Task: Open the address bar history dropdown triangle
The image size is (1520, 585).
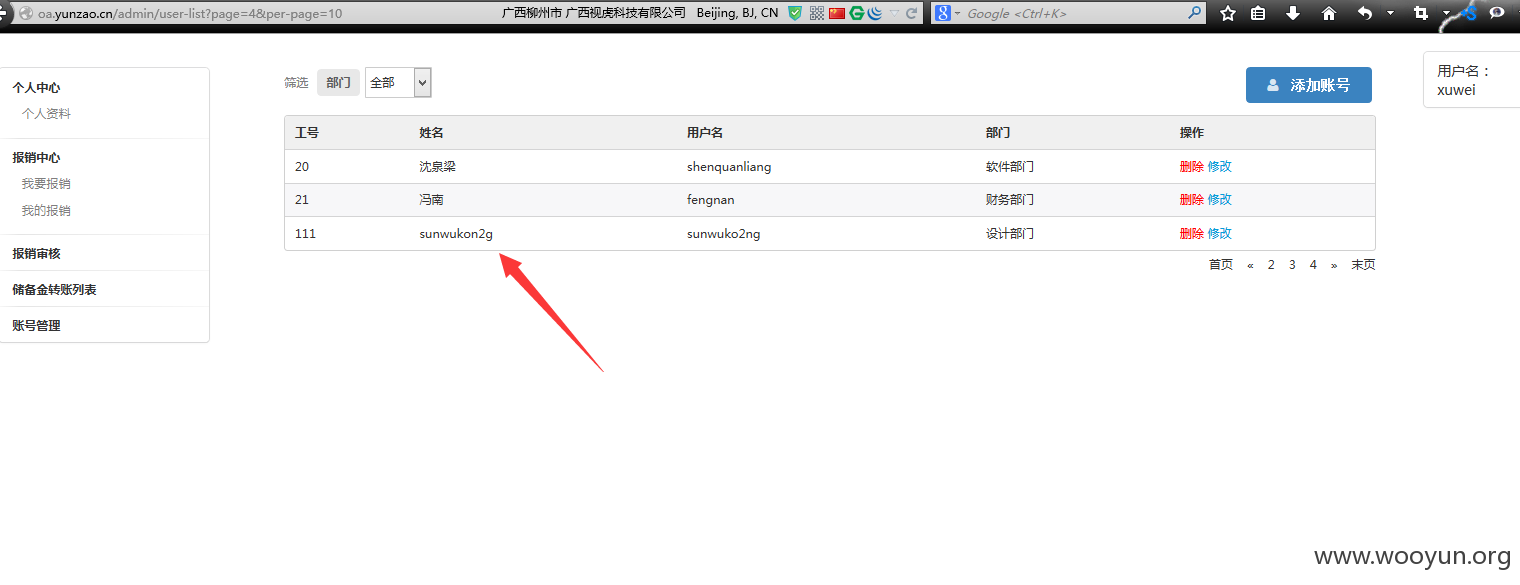Action: pos(894,13)
